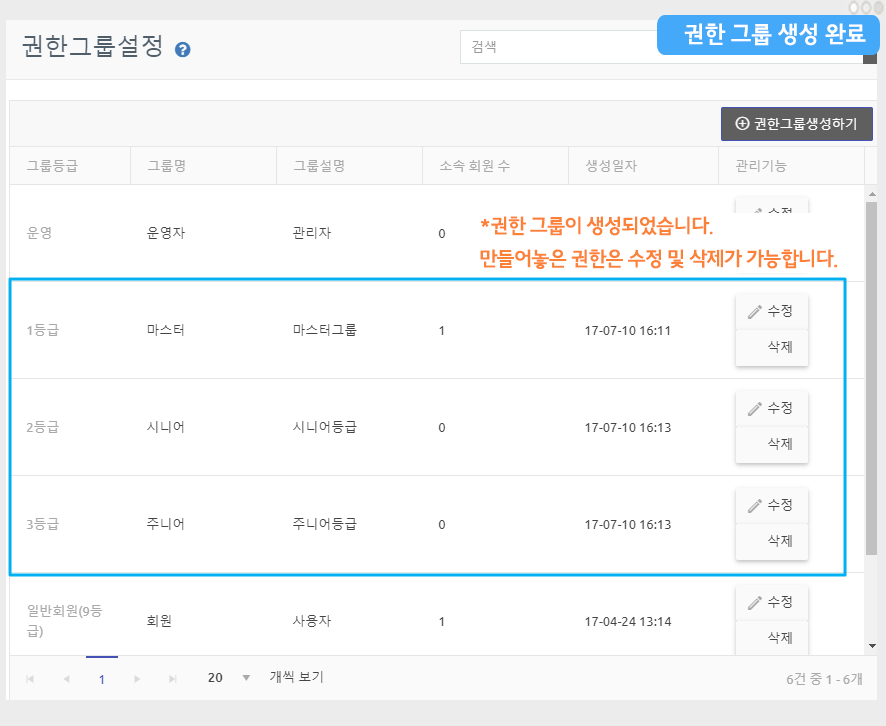Click the next page arrow
The width and height of the screenshot is (886, 726).
click(x=137, y=679)
